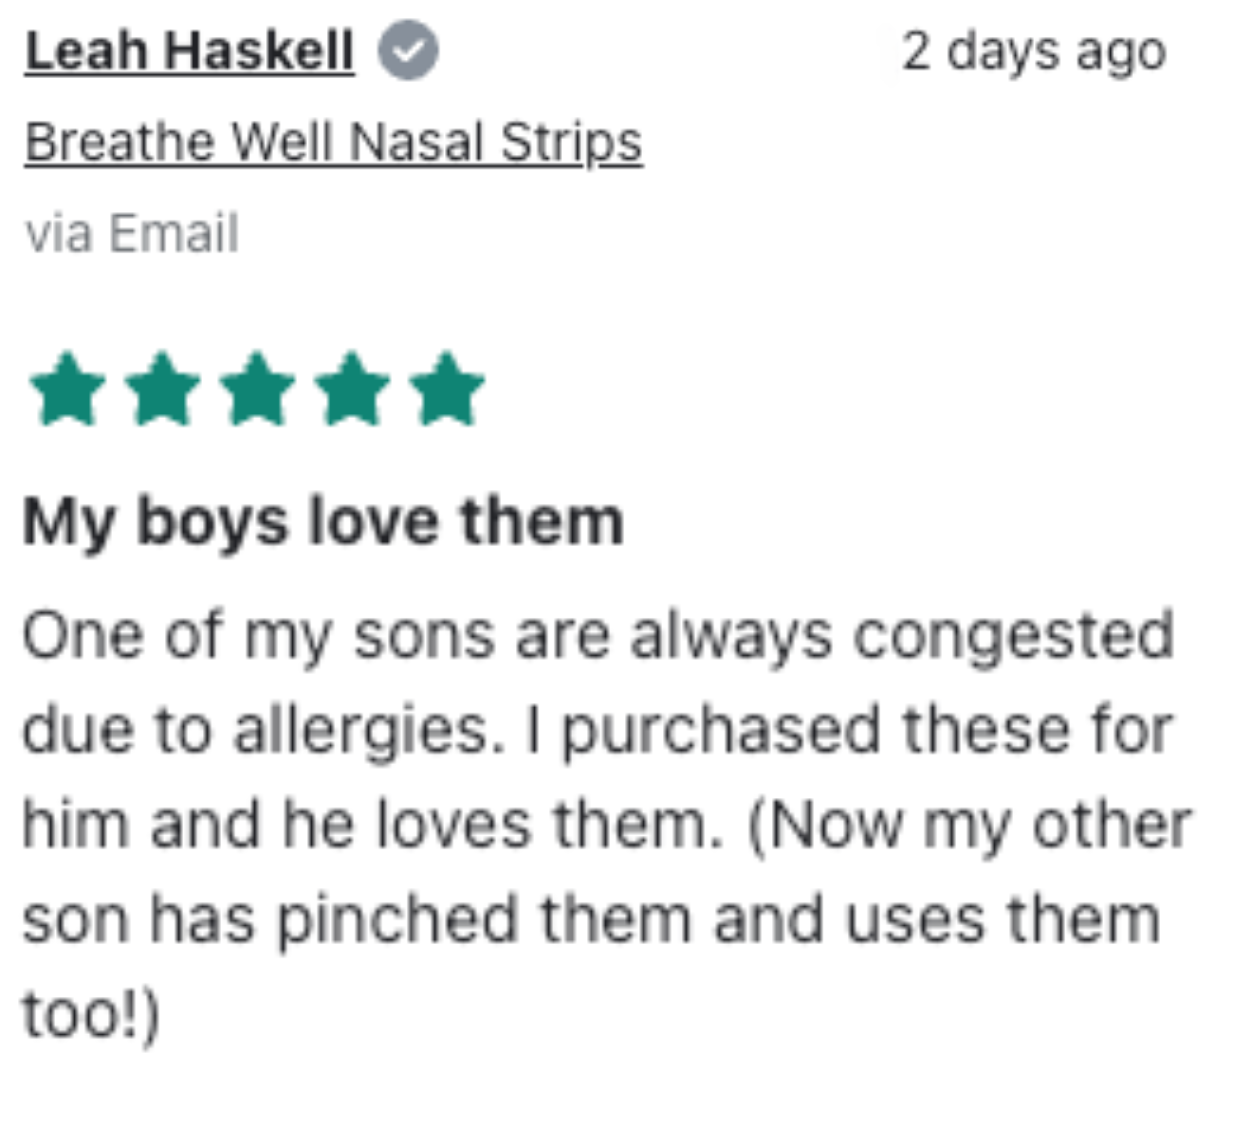The width and height of the screenshot is (1250, 1136).
Task: Open the Breathe Well Nasal Strips product link
Action: [x=333, y=142]
